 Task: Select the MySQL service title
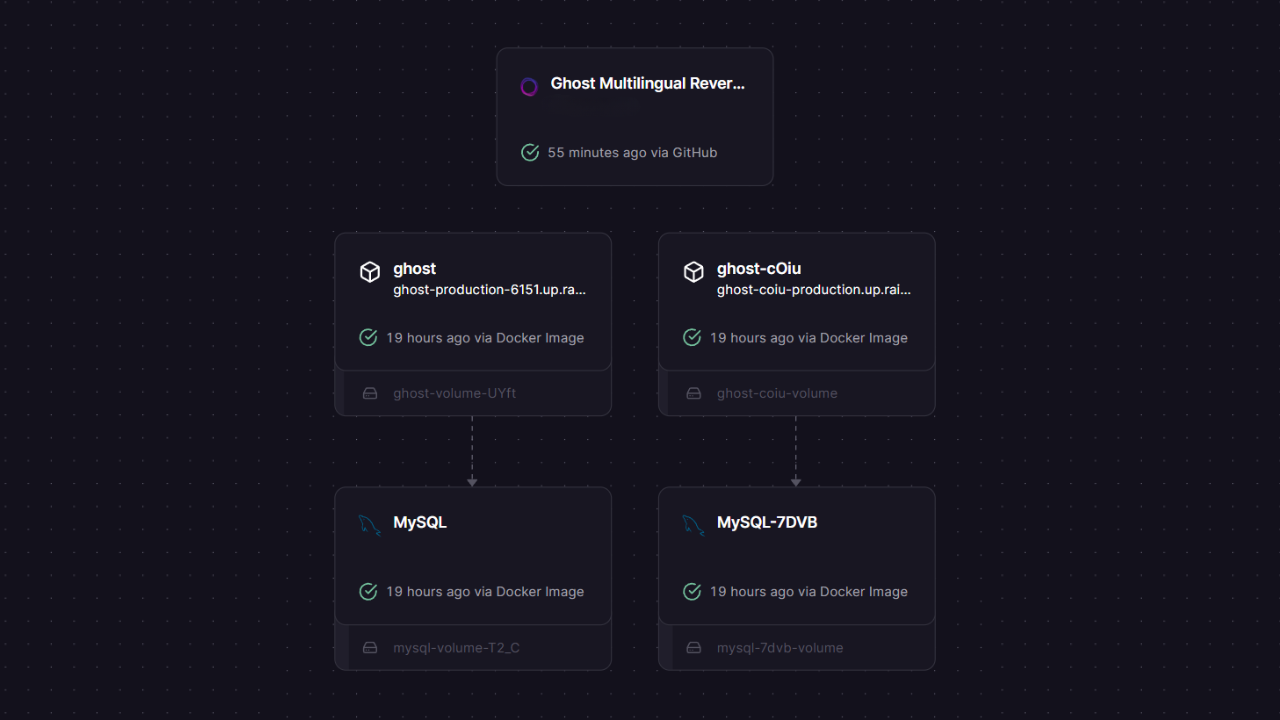(420, 522)
